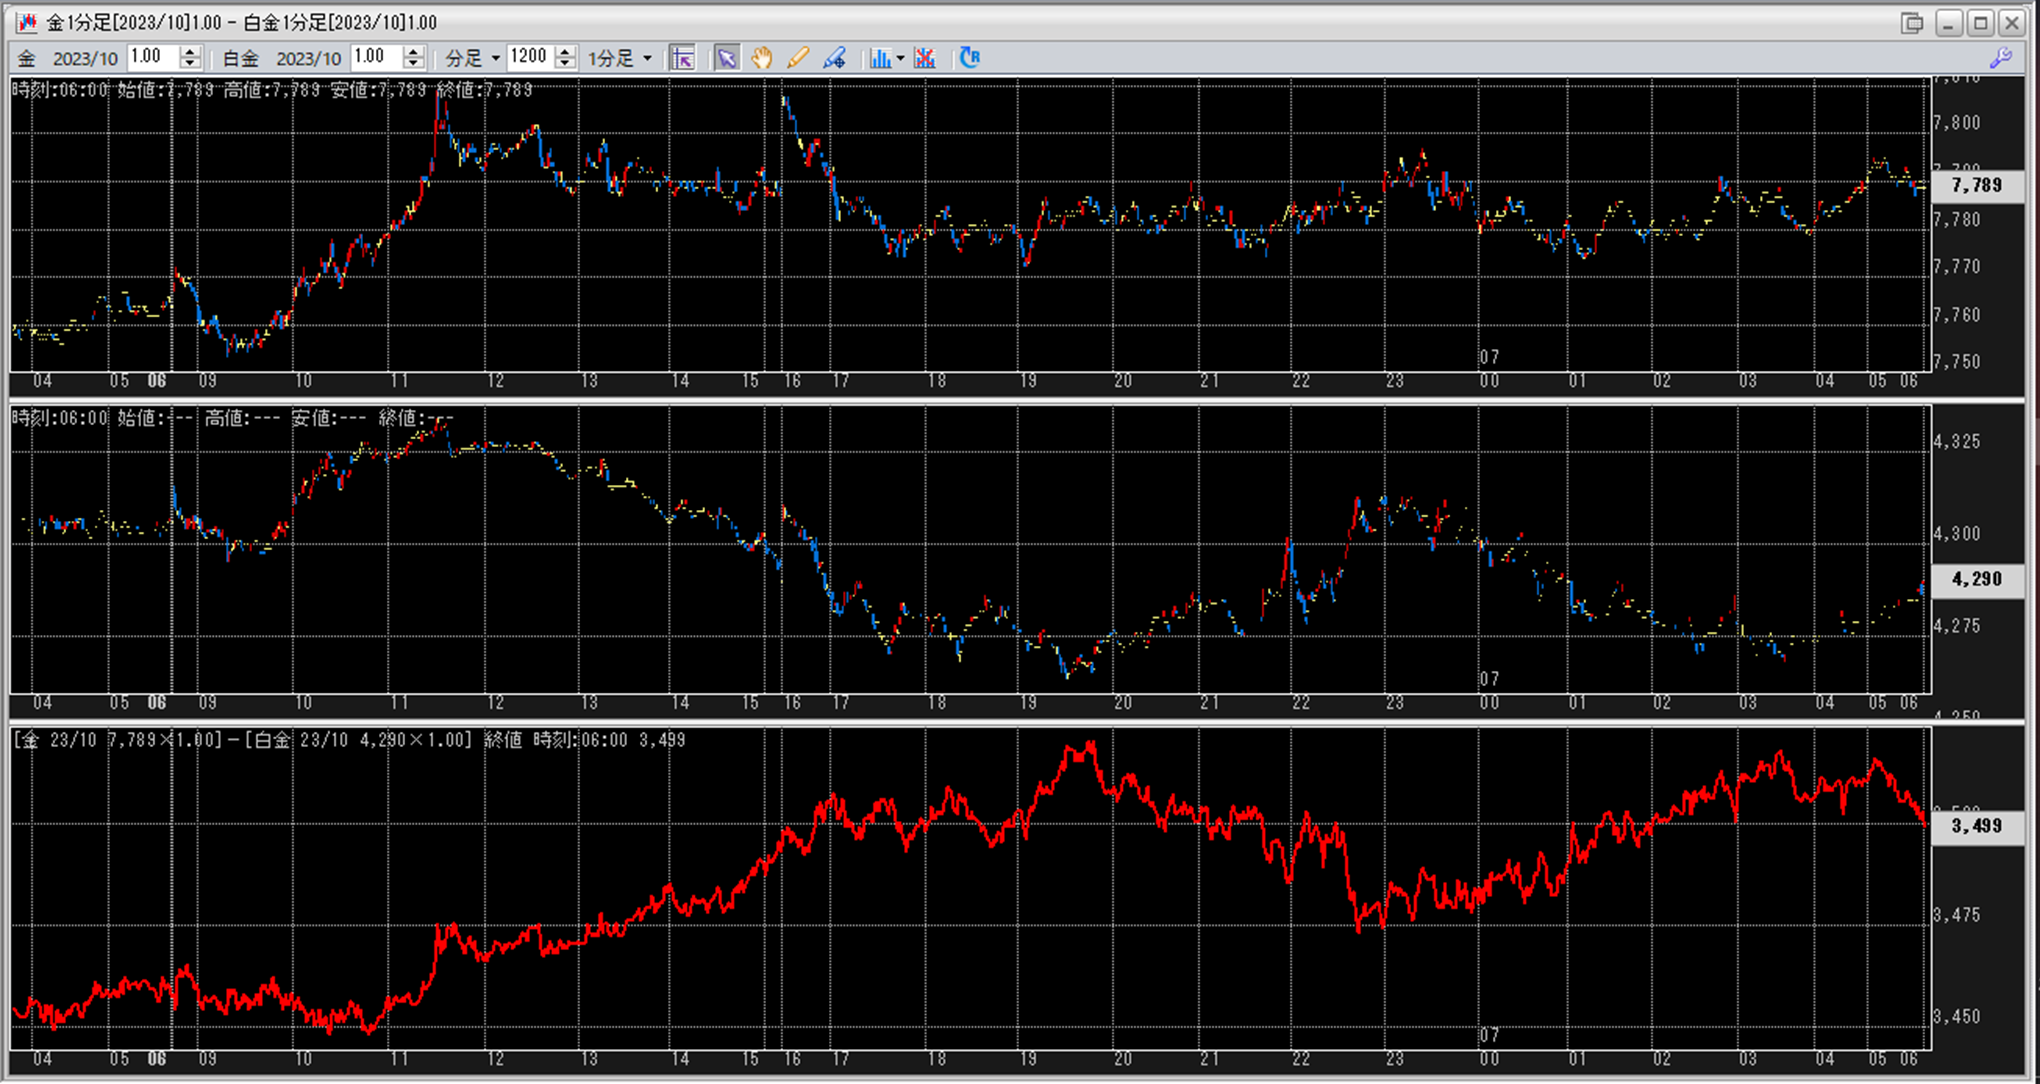Expand the indicator chart dropdown arrow
The width and height of the screenshot is (2040, 1084).
pyautogui.click(x=900, y=58)
